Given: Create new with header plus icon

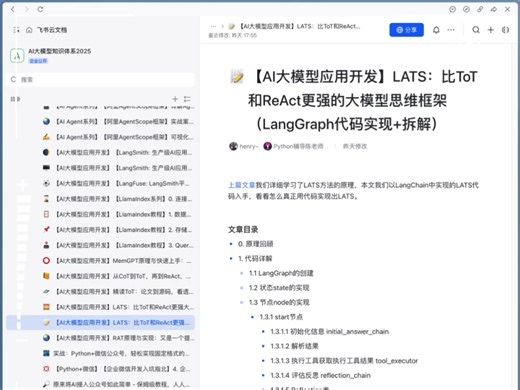Looking at the screenshot, I should point(491,30).
